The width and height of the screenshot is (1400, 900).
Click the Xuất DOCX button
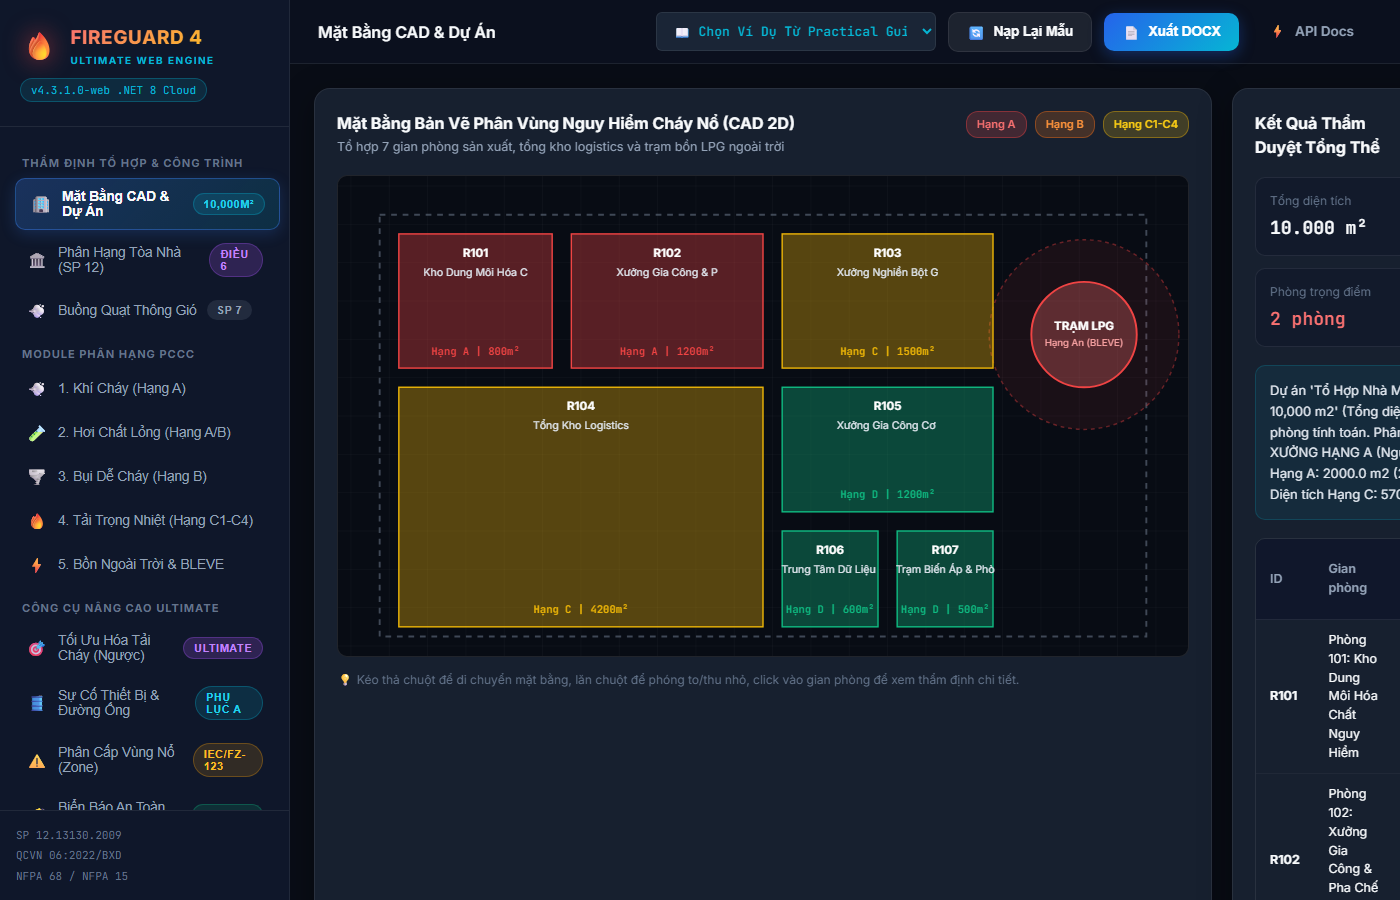pyautogui.click(x=1171, y=32)
